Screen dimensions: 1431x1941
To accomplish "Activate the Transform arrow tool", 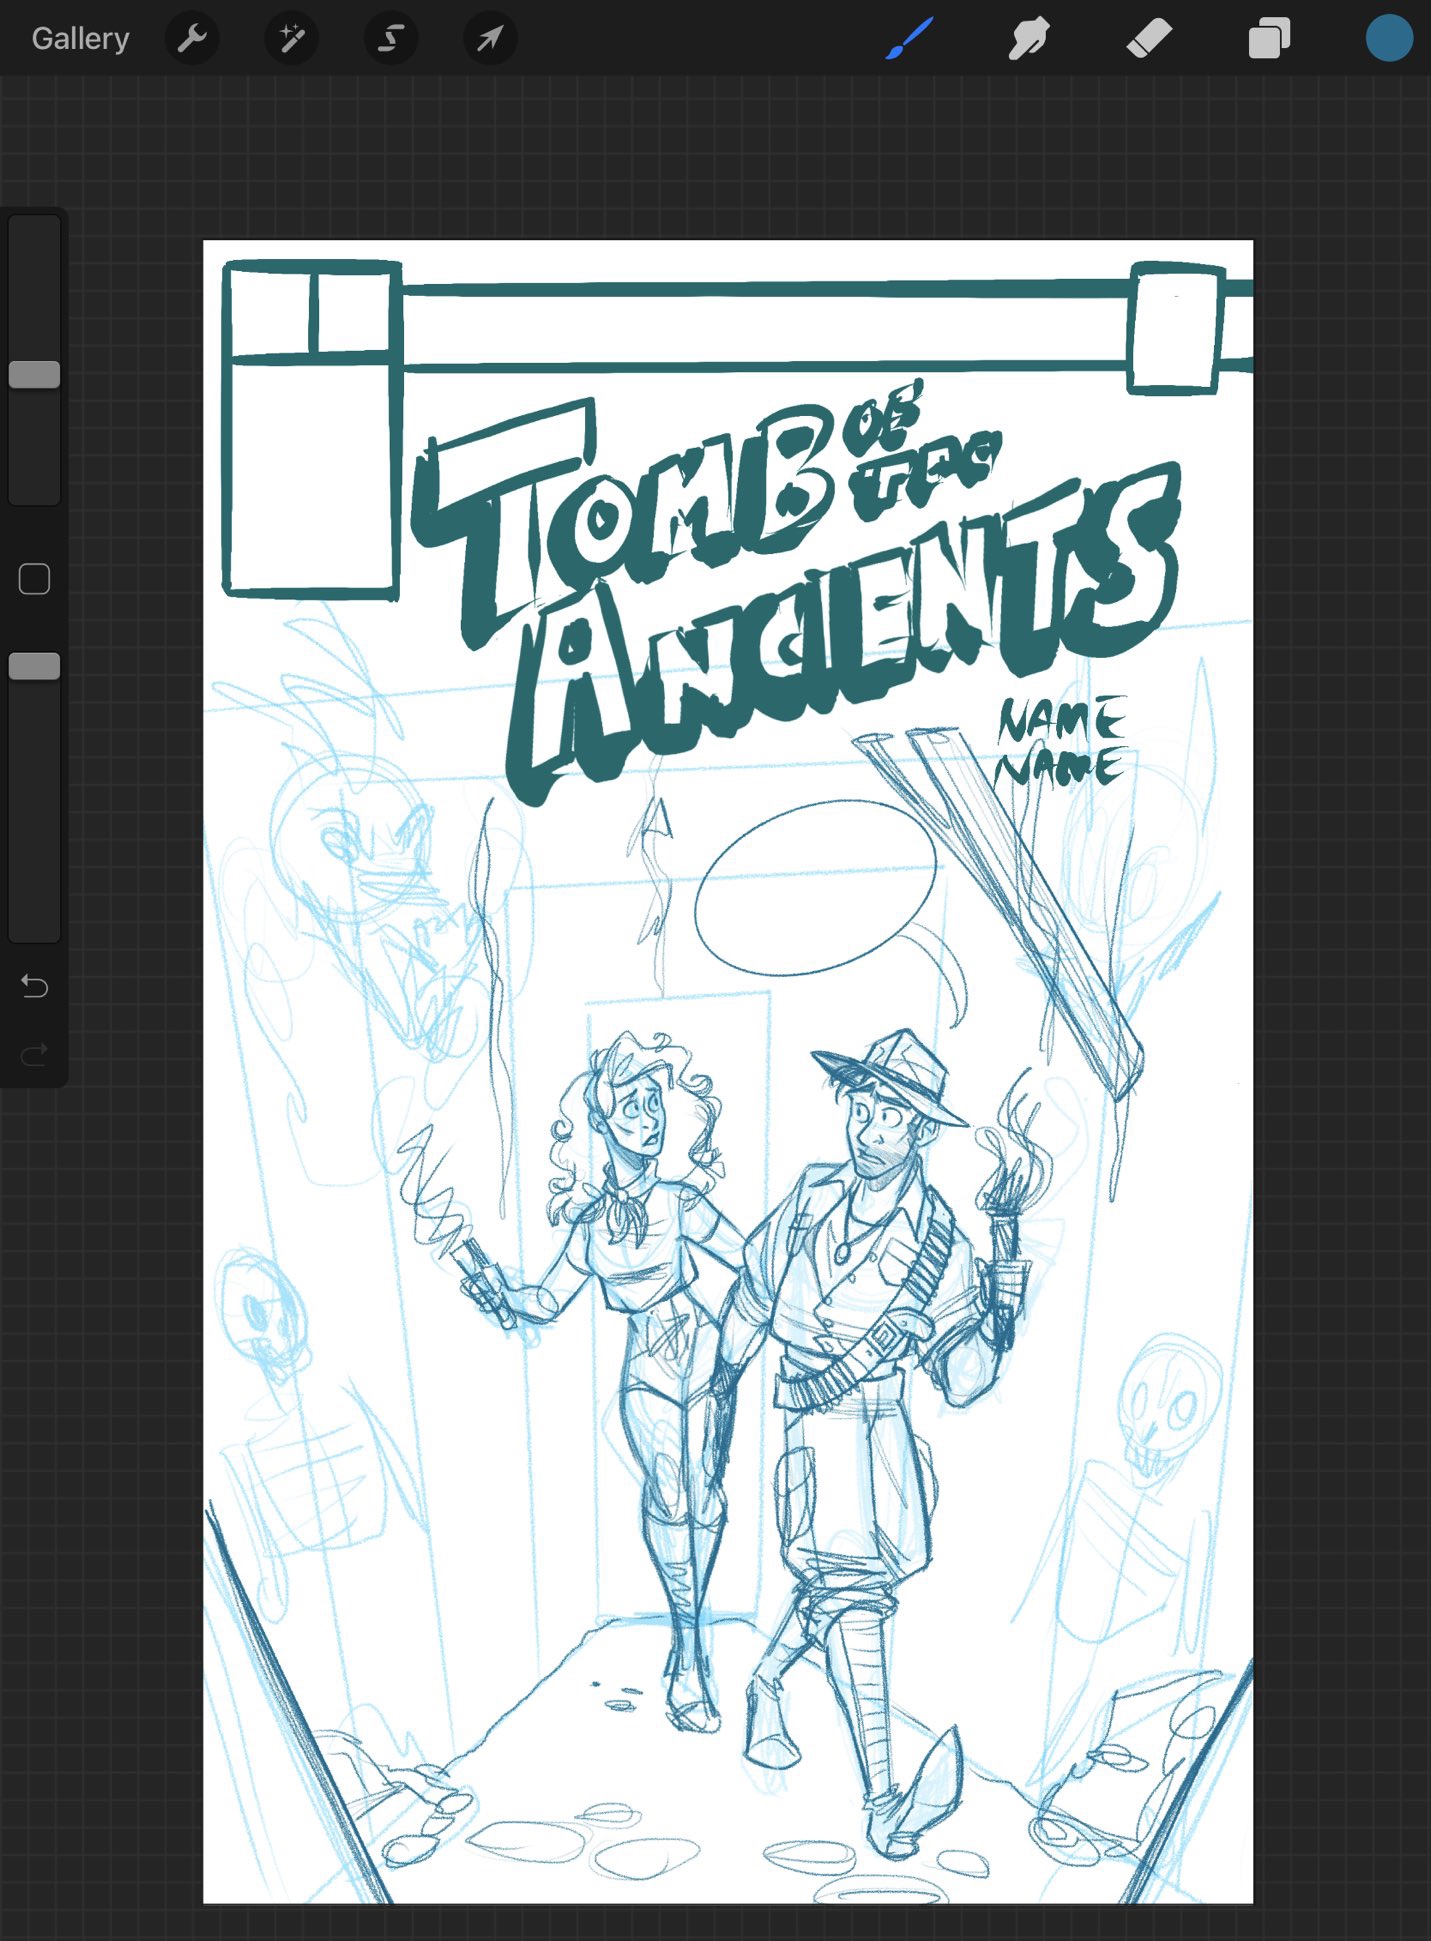I will click(x=490, y=39).
